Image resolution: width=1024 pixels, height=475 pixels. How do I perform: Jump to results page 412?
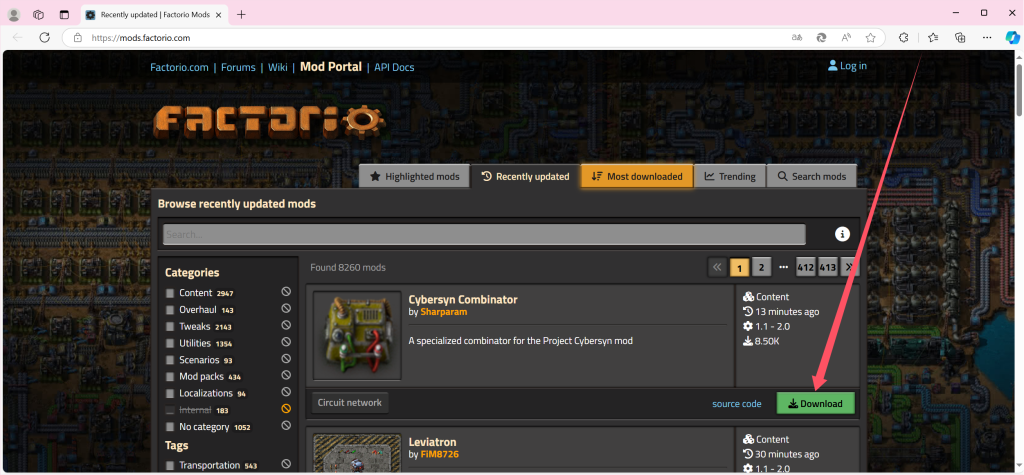(805, 267)
